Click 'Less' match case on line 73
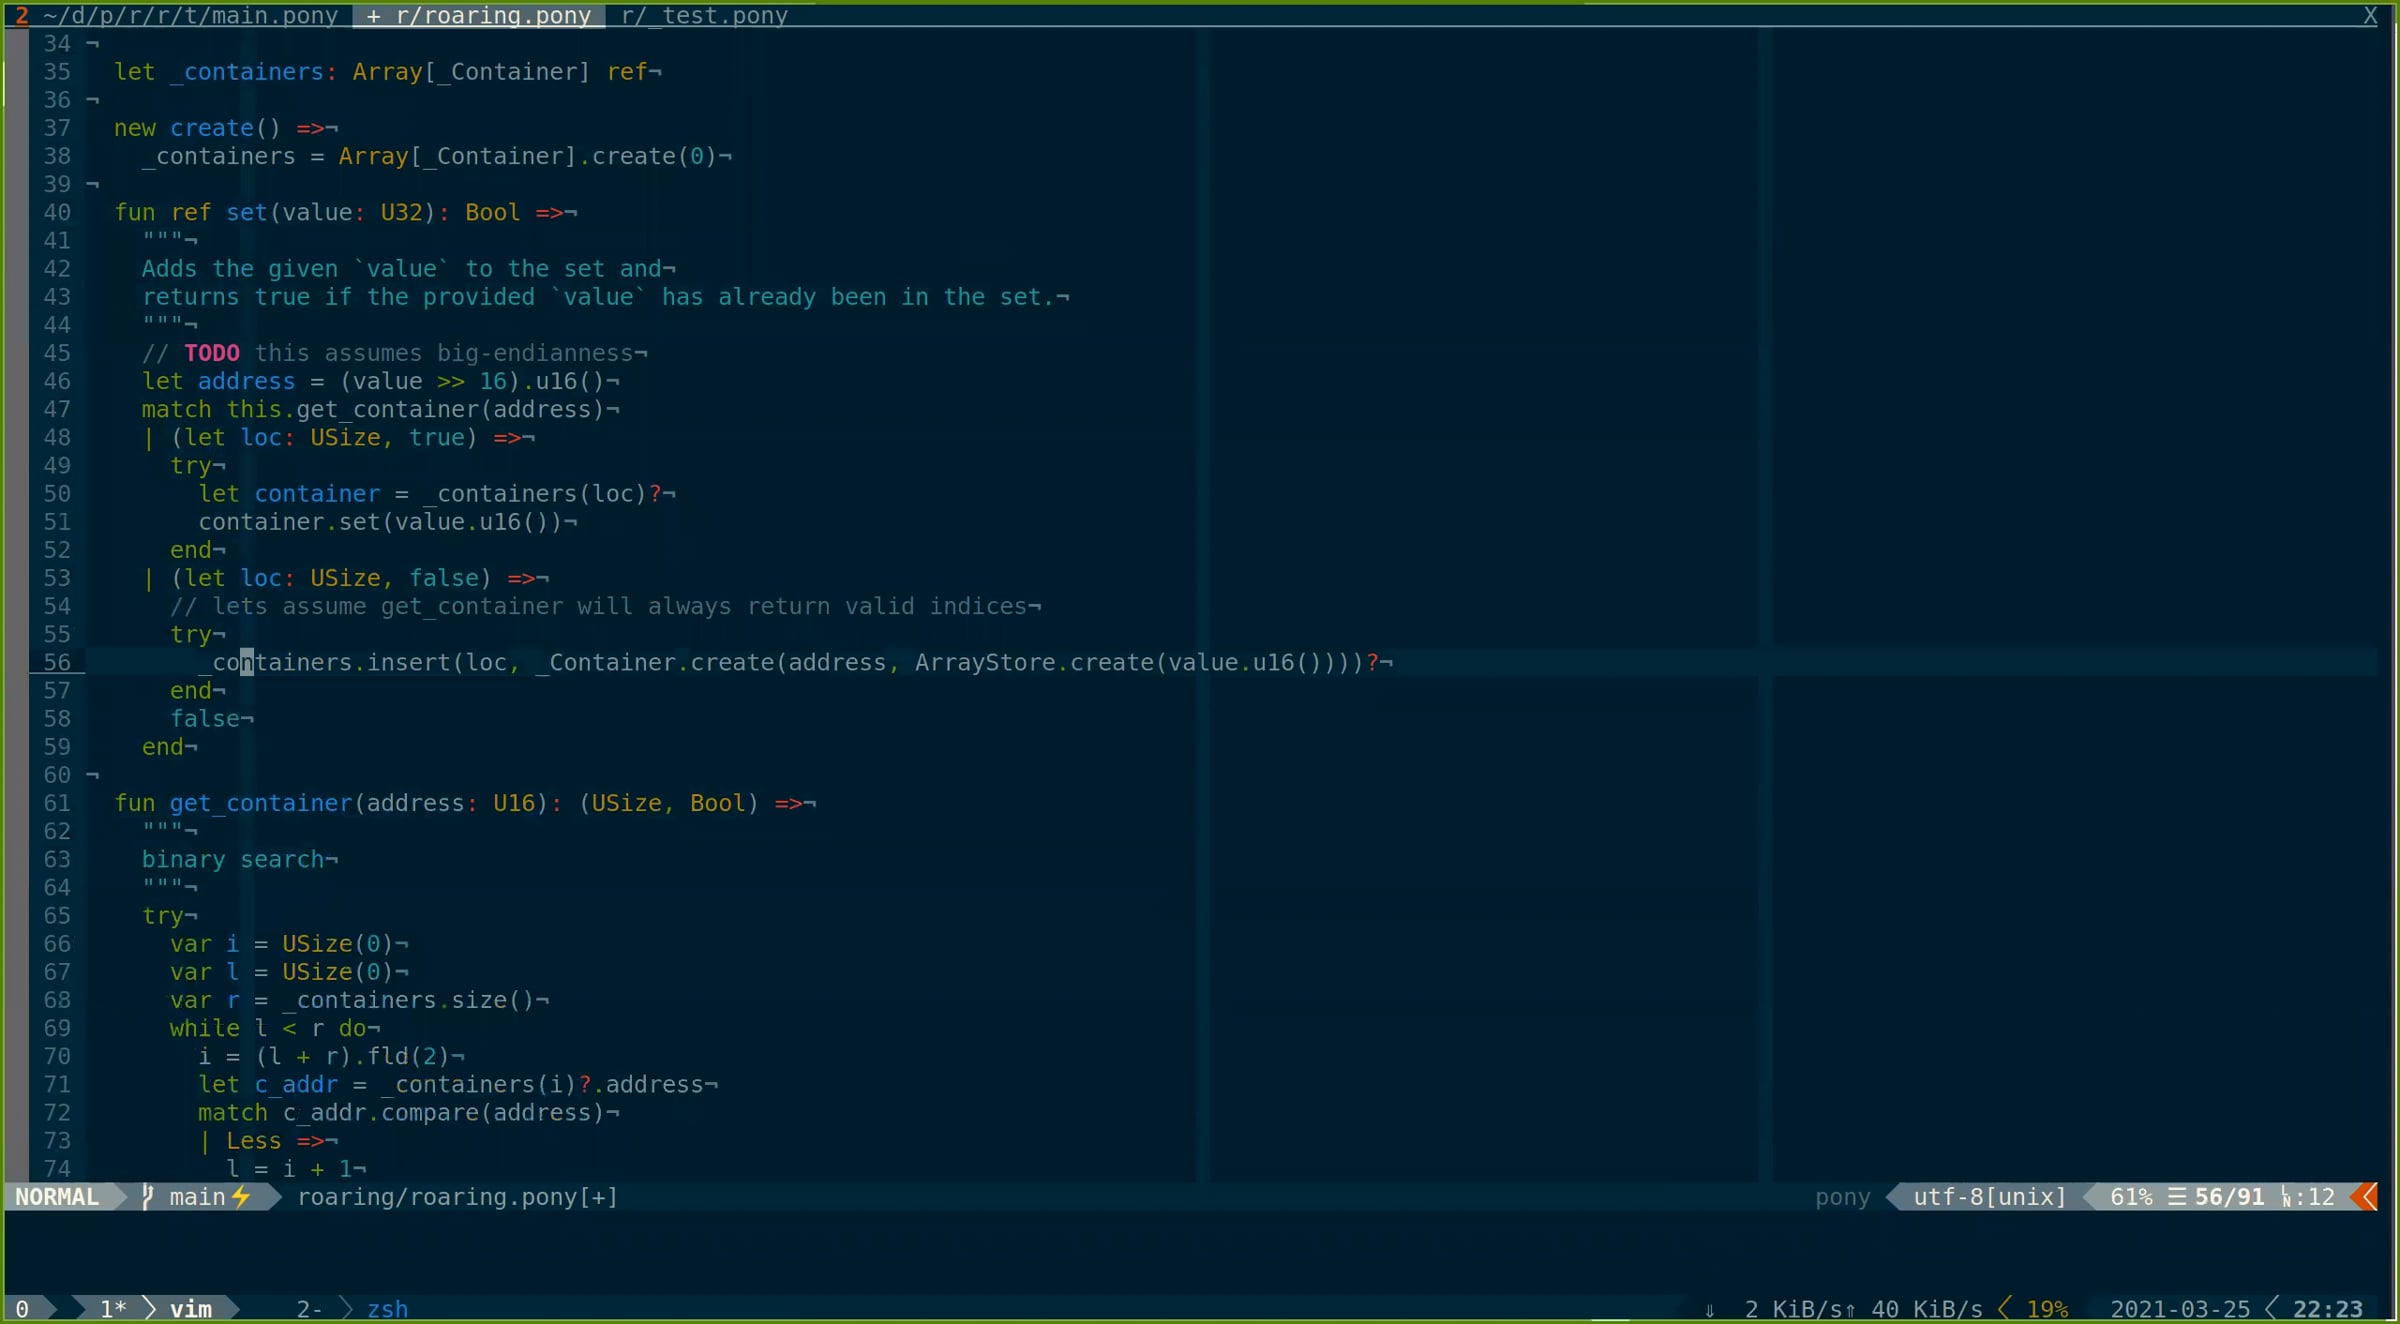 click(x=254, y=1140)
